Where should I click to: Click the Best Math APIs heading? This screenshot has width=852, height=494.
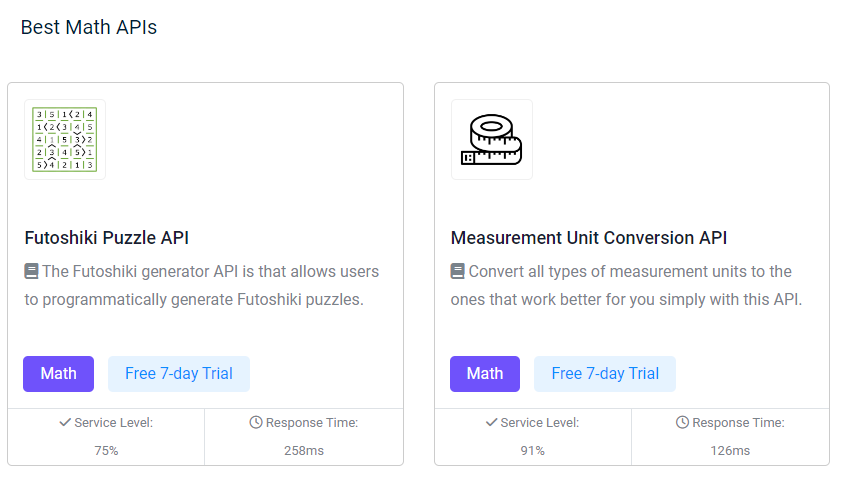(x=89, y=27)
